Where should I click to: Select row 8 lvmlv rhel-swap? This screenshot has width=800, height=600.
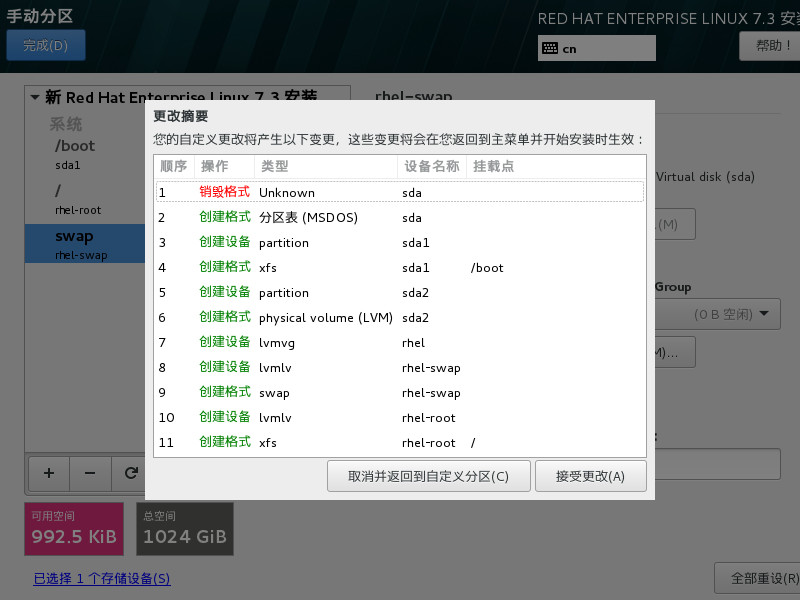[x=399, y=367]
